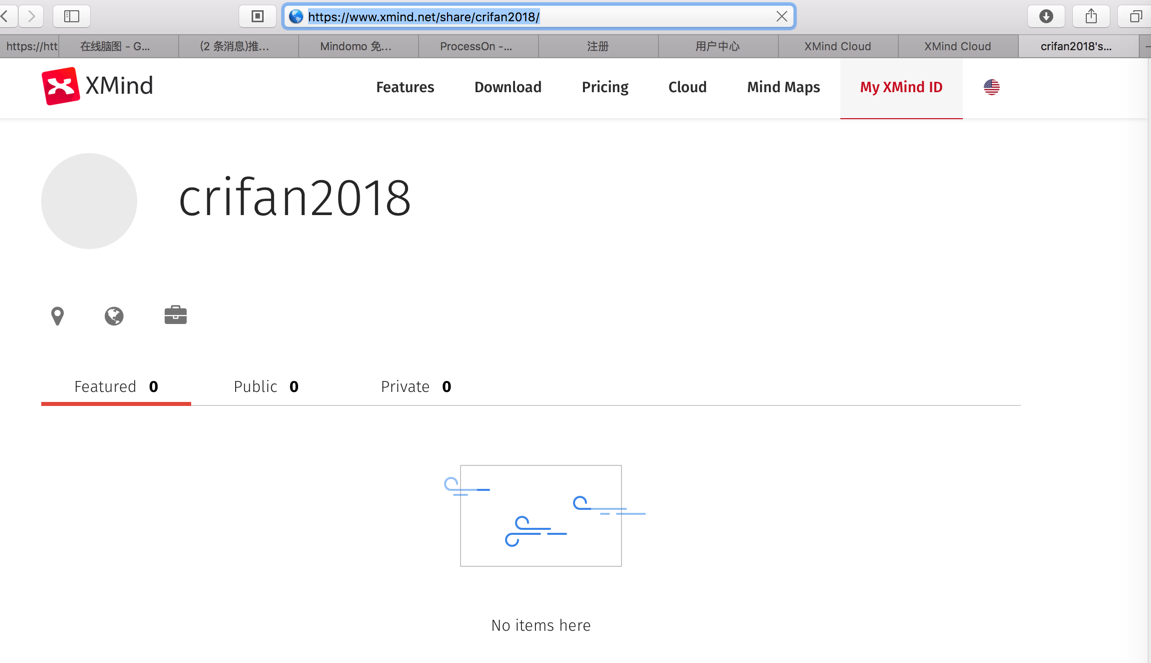
Task: Click the crifan2018 username heading
Action: coord(294,198)
